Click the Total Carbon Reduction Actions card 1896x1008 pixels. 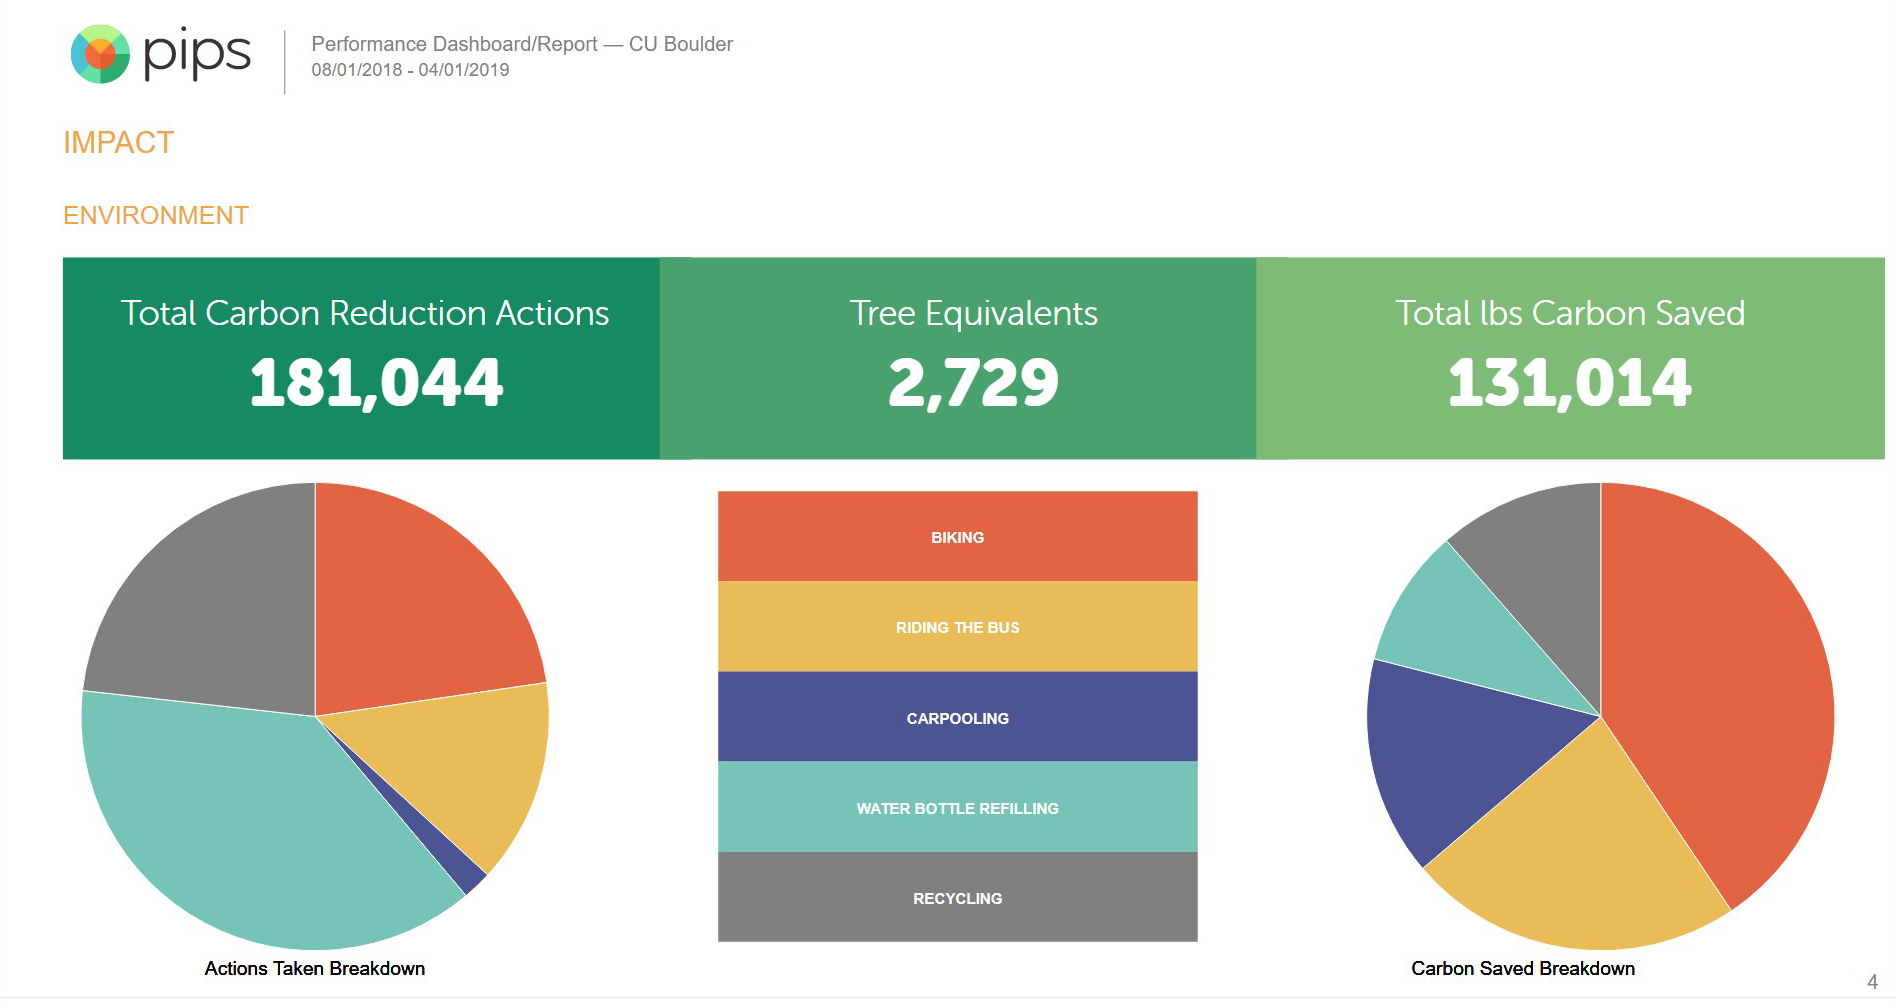click(x=362, y=358)
